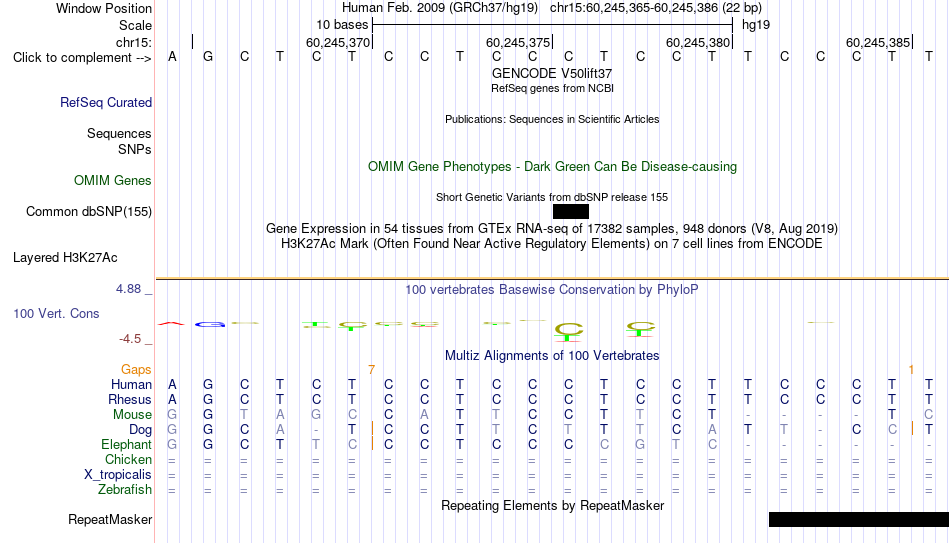
Task: Click the -4.5 PhyloP lower scale value
Action: (130, 339)
